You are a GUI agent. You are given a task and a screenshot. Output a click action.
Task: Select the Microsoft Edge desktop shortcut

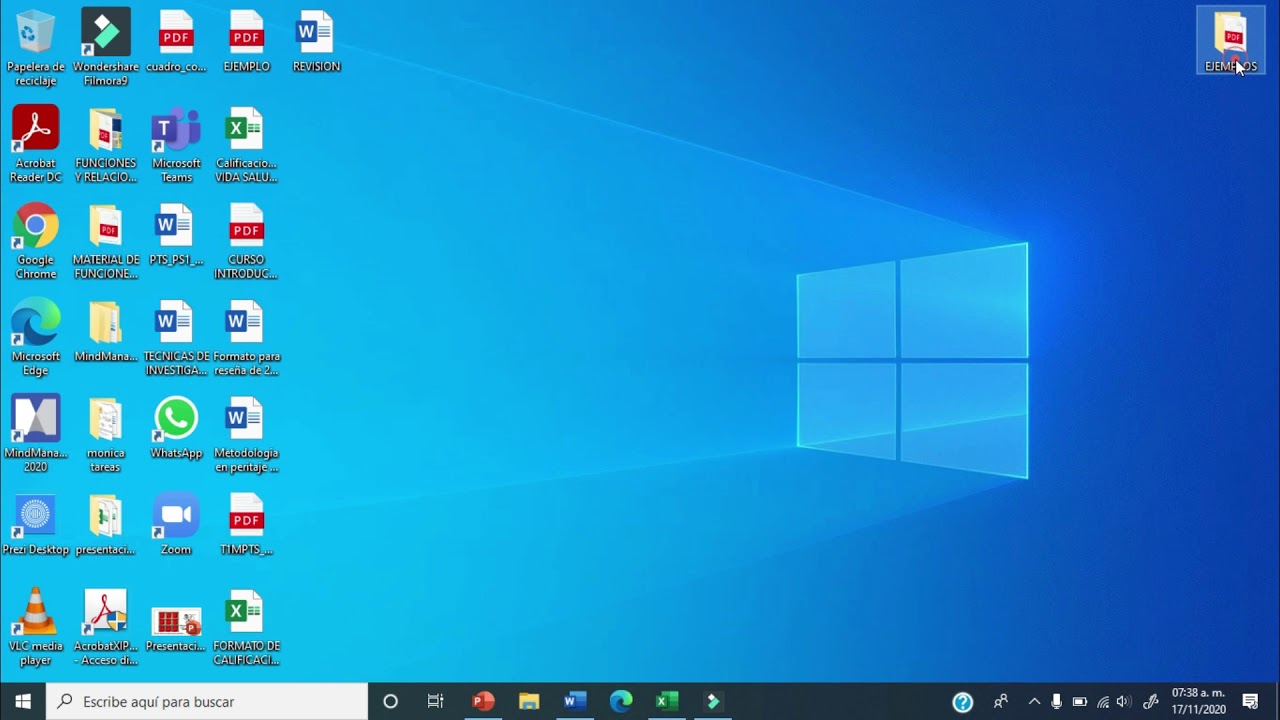pos(35,338)
